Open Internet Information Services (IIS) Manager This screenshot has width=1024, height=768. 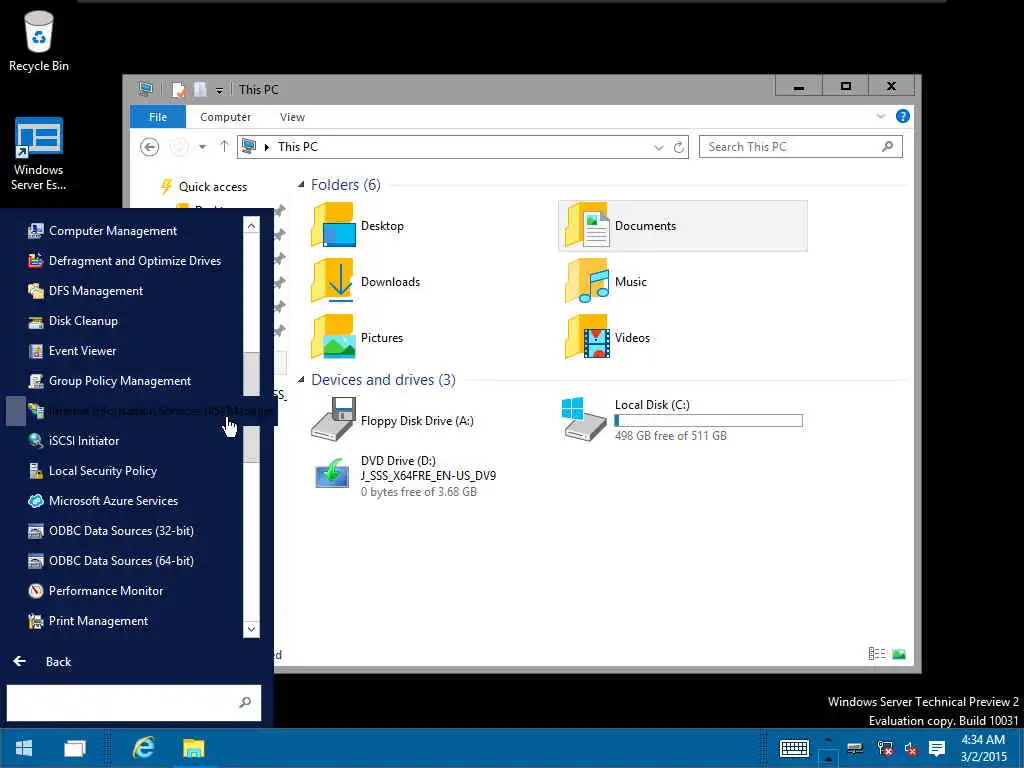[142, 411]
